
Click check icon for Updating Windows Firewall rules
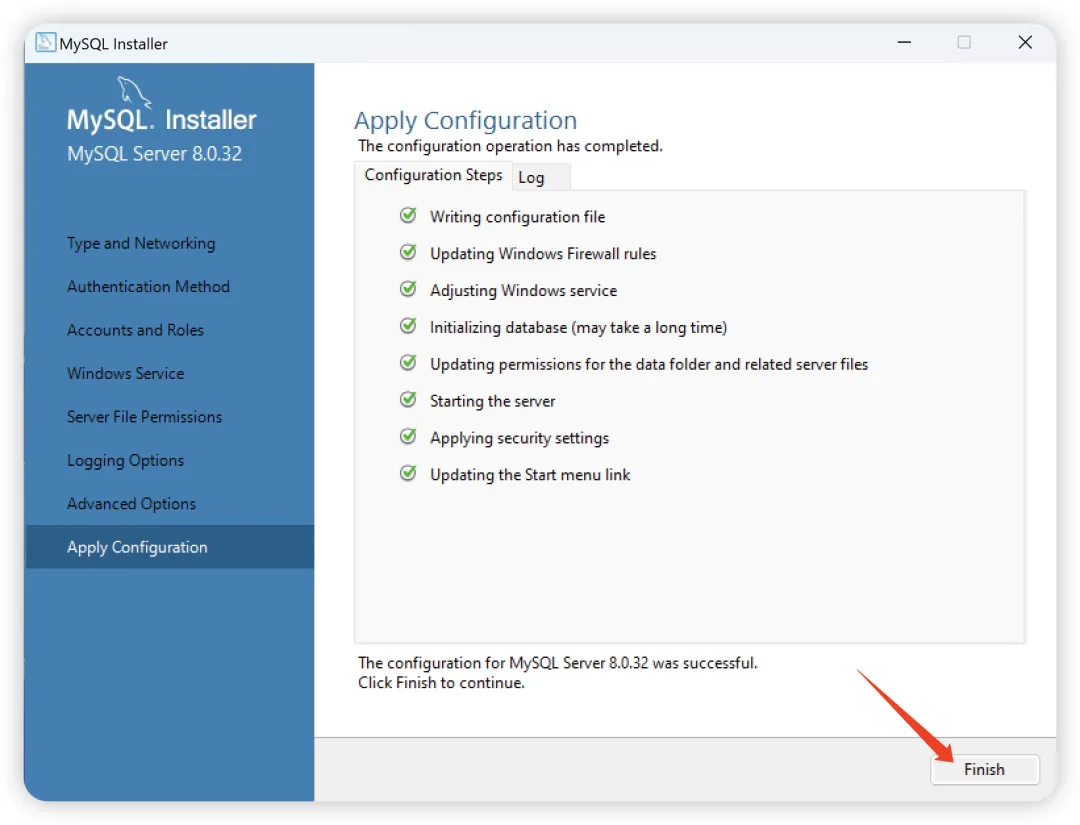point(408,253)
